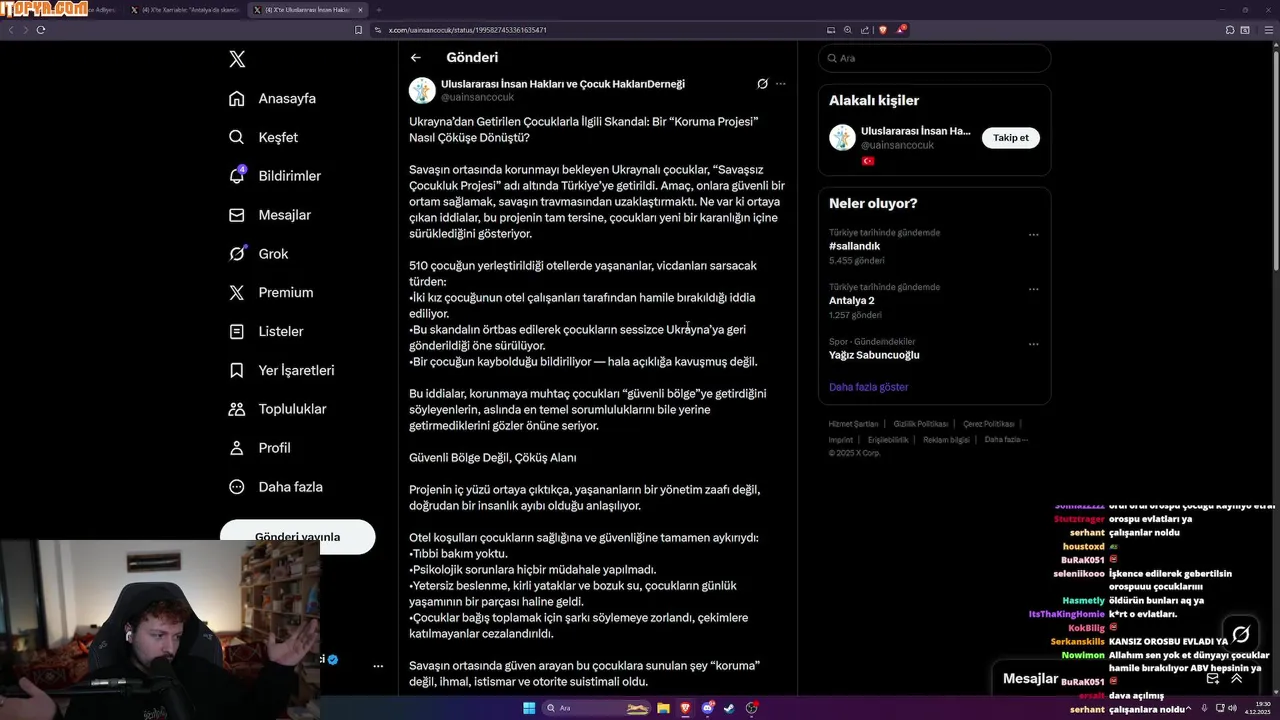The height and width of the screenshot is (720, 1280).
Task: Click the Bildirimler bell icon
Action: [237, 176]
